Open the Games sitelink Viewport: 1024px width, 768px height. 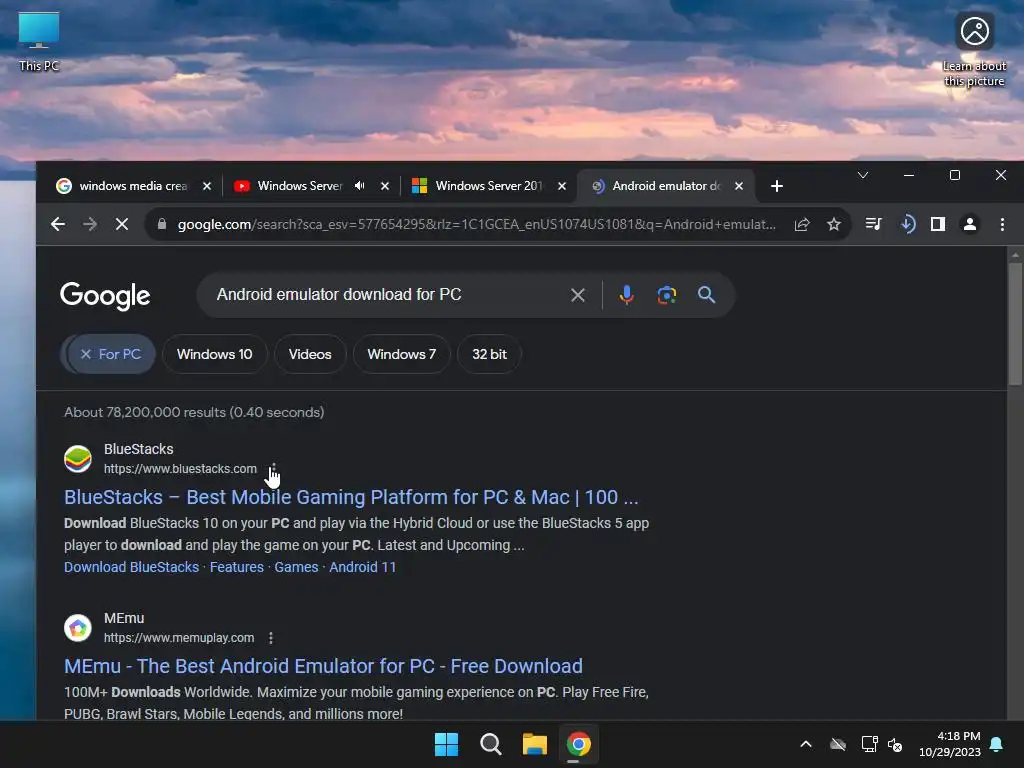[296, 567]
